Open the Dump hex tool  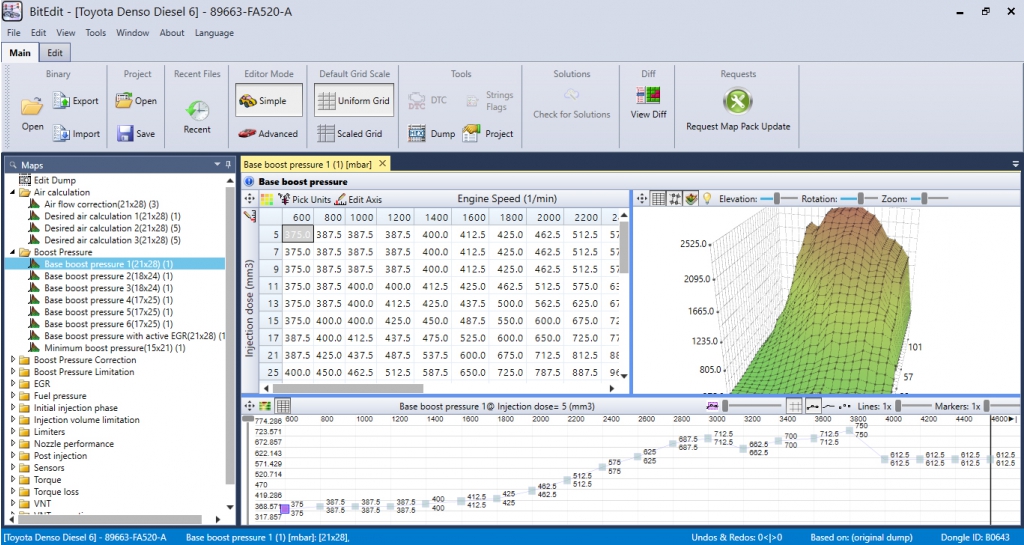pyautogui.click(x=431, y=133)
